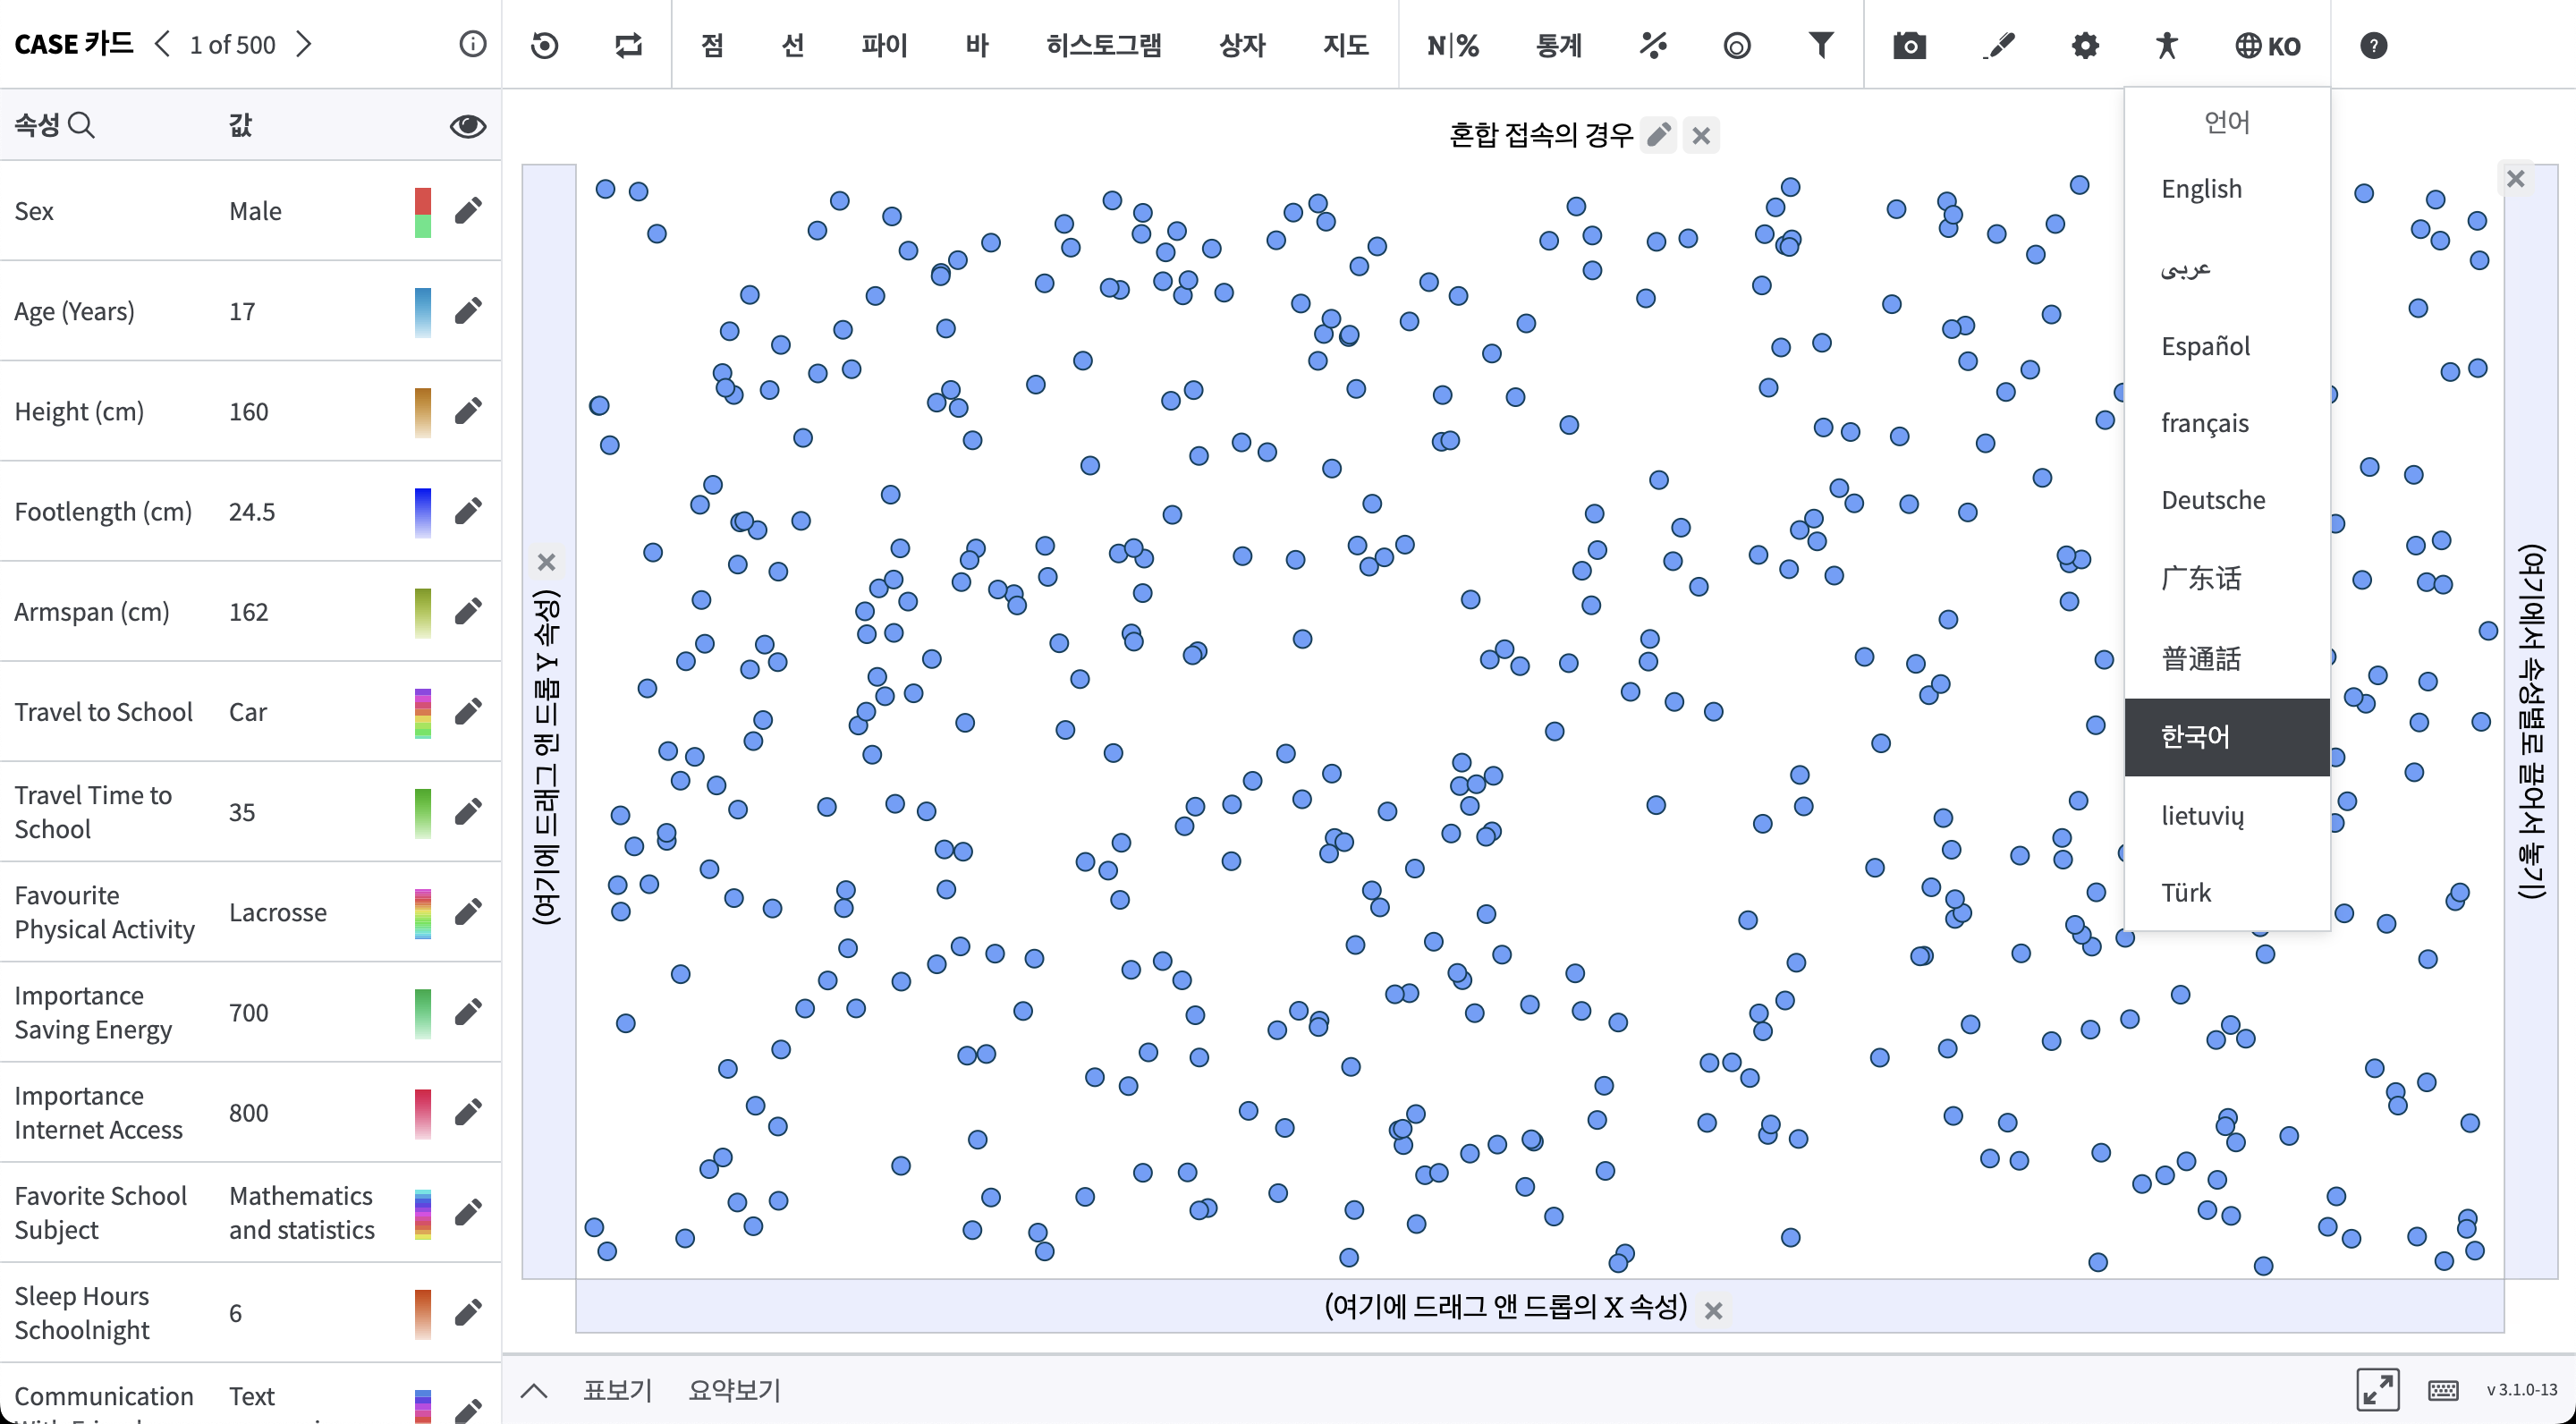
Task: Clear the Y attribute drop zone
Action: click(546, 562)
